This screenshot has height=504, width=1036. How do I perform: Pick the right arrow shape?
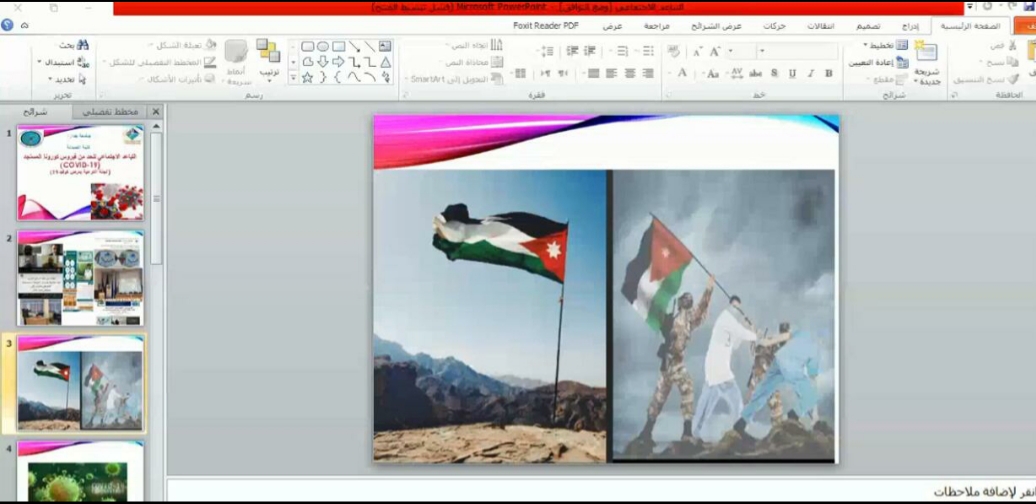(338, 61)
